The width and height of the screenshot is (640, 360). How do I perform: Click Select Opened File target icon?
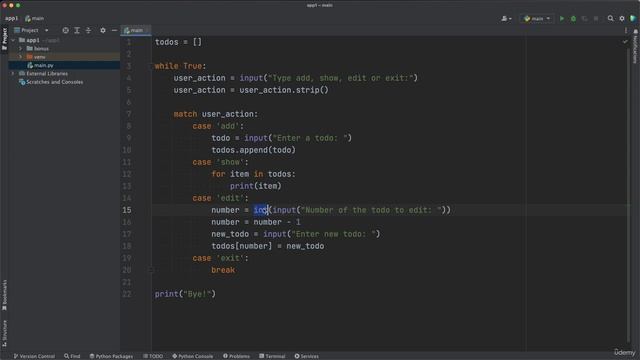(x=65, y=30)
